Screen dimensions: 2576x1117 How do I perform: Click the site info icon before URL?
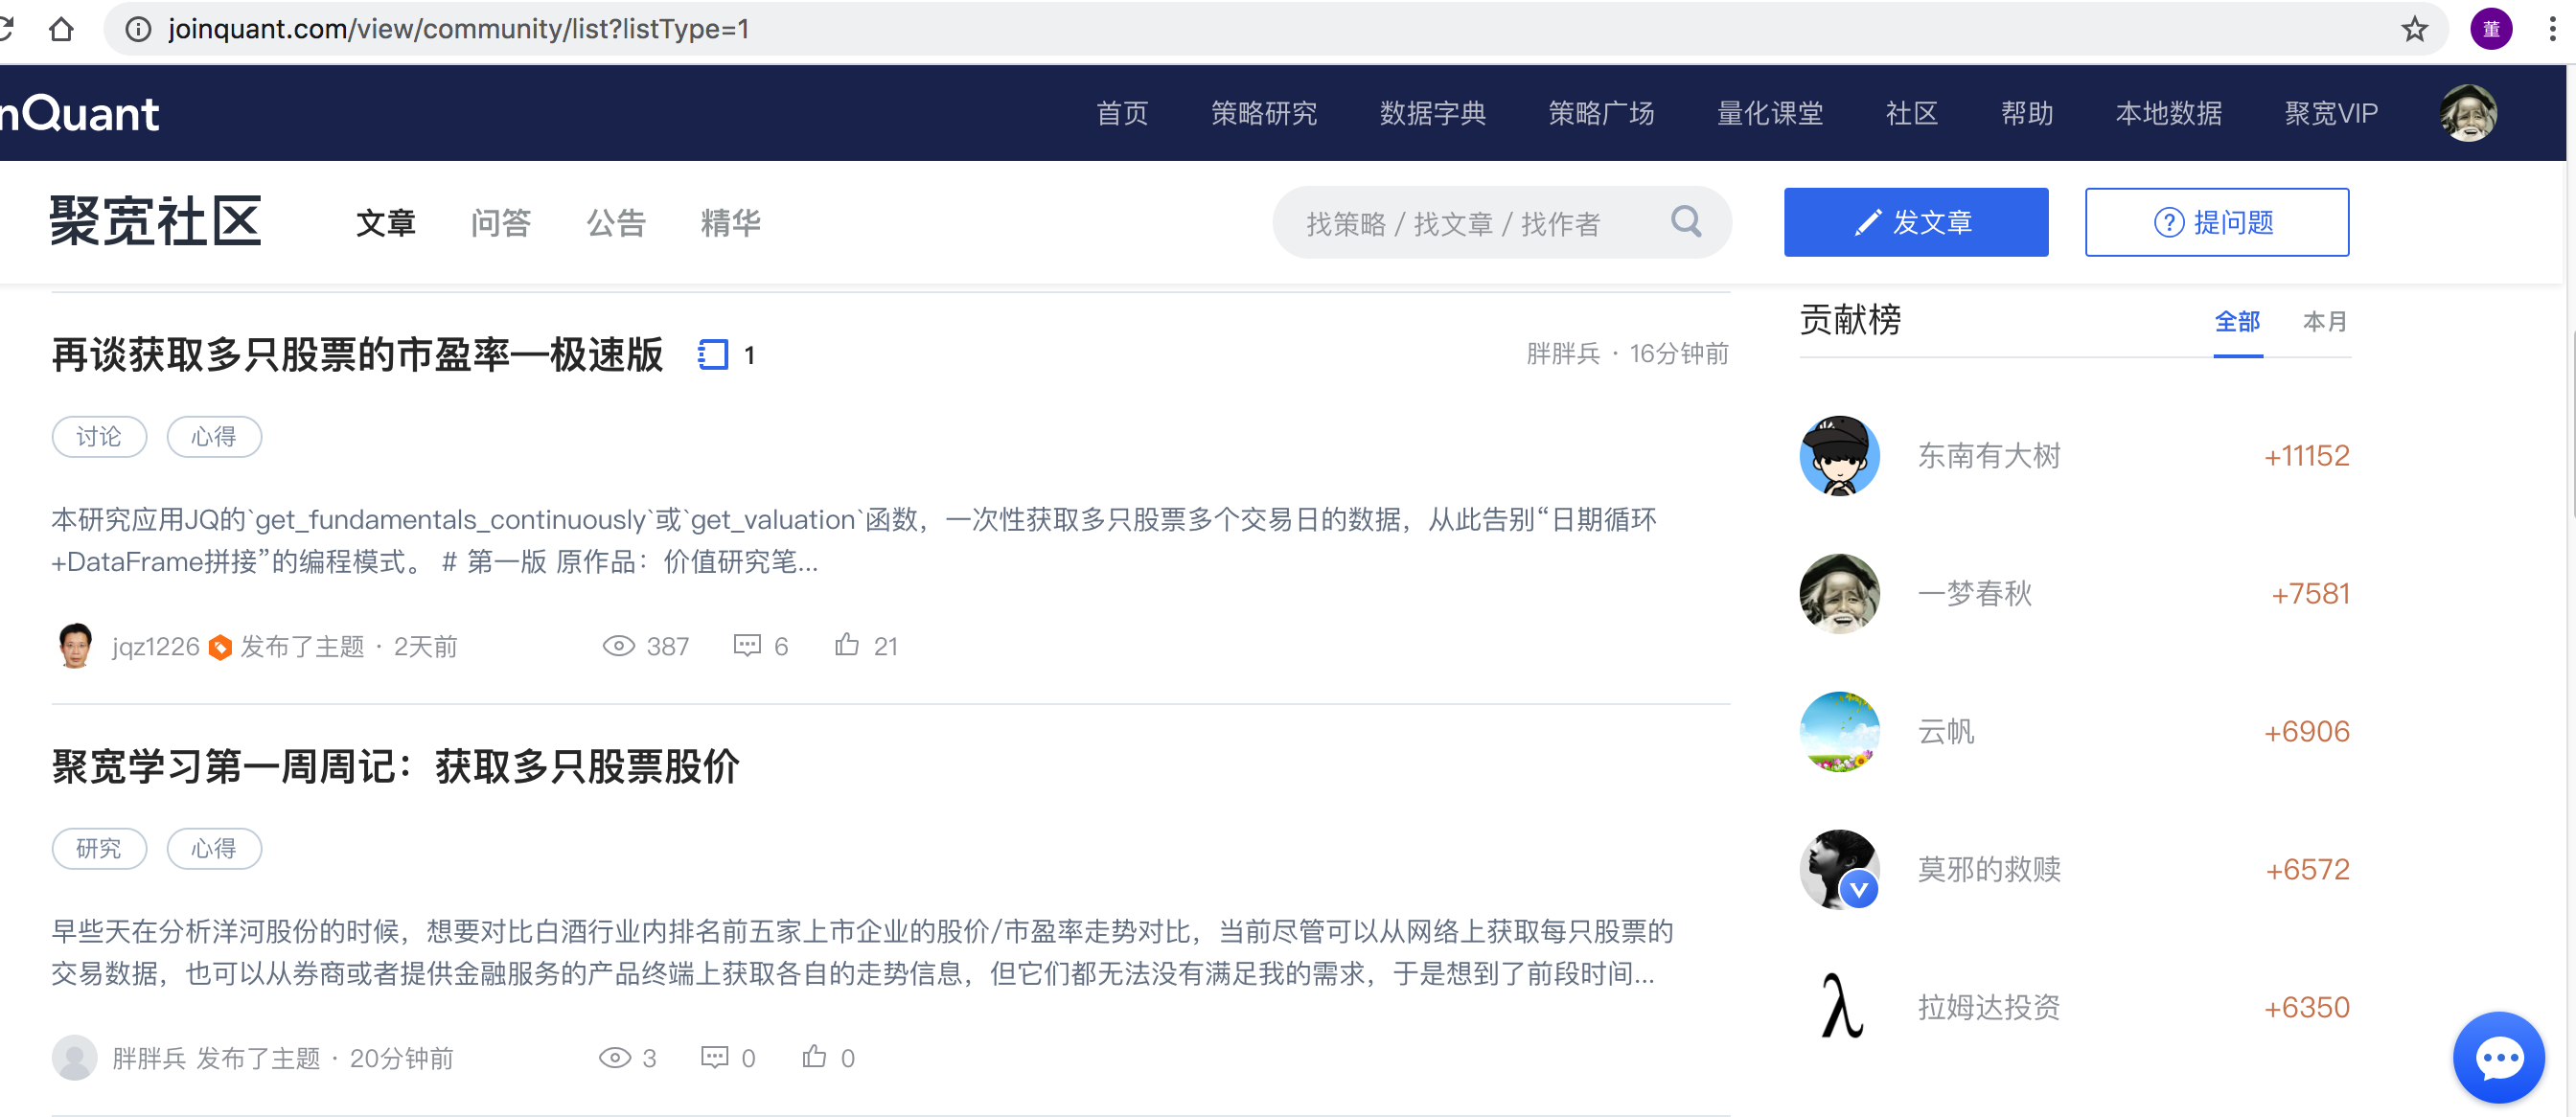pyautogui.click(x=138, y=29)
